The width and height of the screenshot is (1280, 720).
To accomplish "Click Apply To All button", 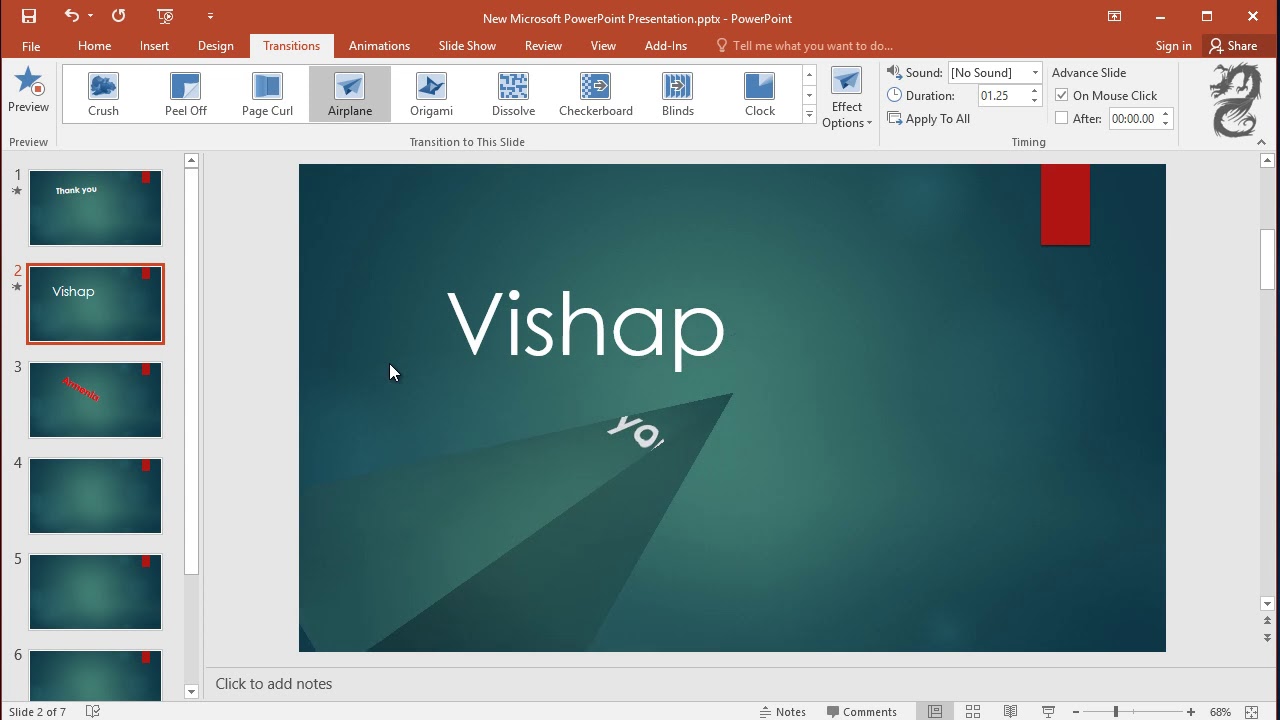I will (929, 119).
